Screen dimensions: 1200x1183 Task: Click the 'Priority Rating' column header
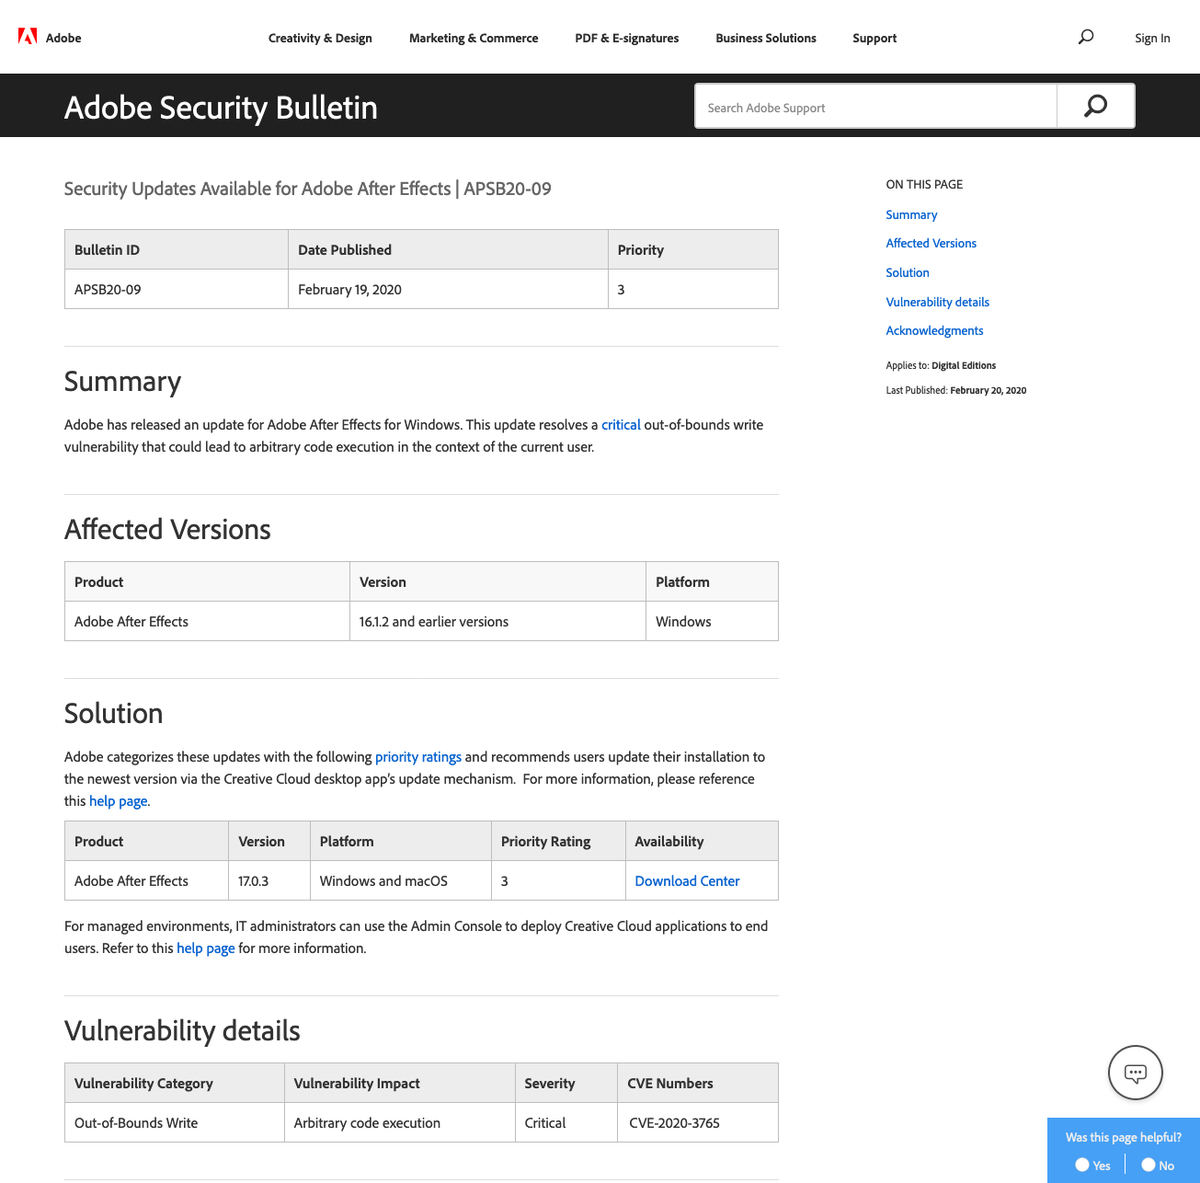click(x=558, y=841)
